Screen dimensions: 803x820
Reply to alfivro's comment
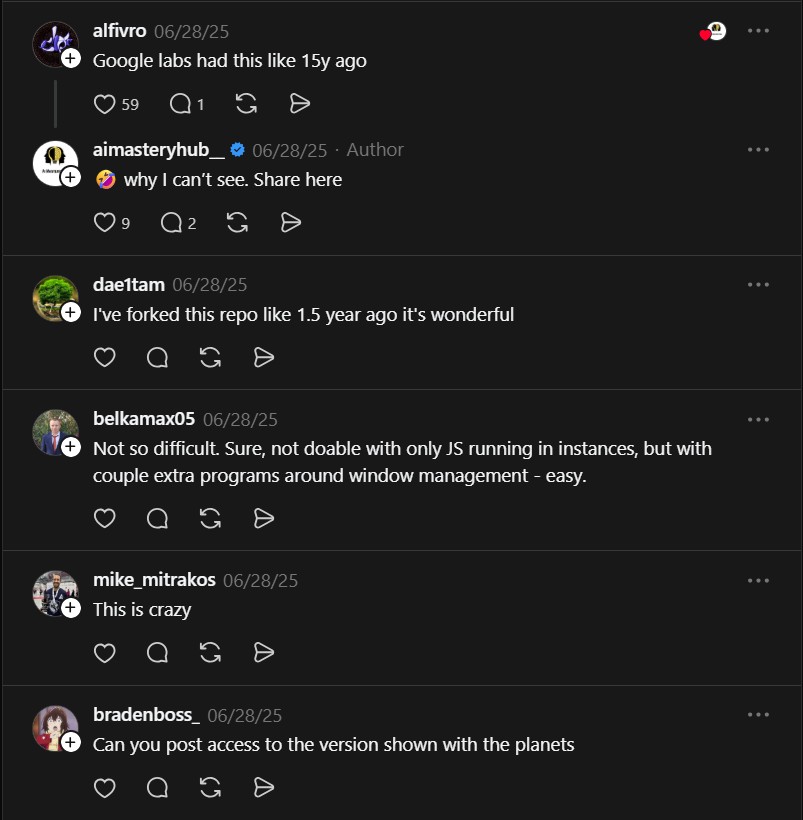(181, 104)
